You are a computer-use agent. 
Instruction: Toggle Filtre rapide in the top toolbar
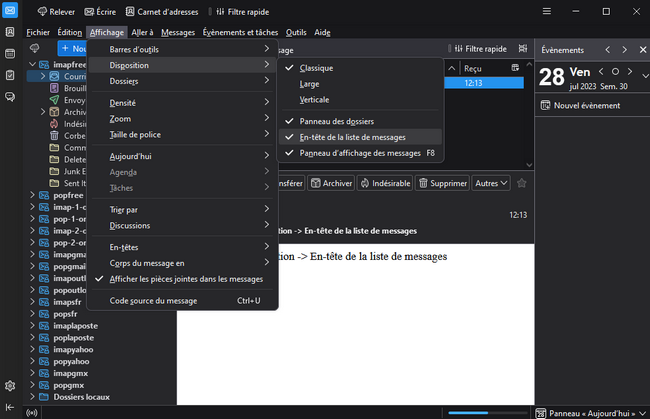tap(243, 12)
